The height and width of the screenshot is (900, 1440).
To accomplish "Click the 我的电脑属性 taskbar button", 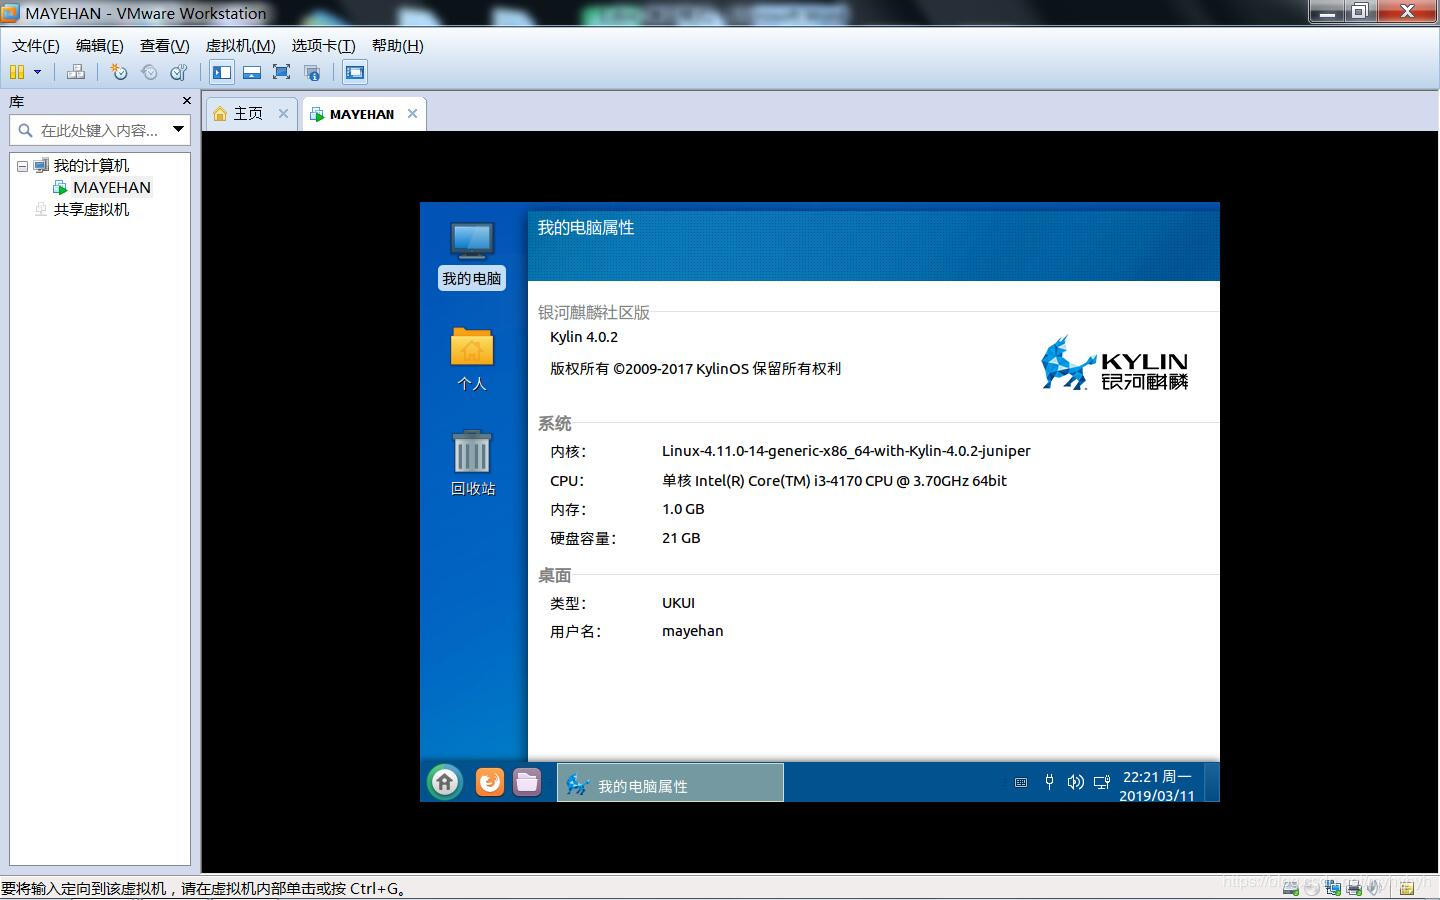I will [669, 784].
